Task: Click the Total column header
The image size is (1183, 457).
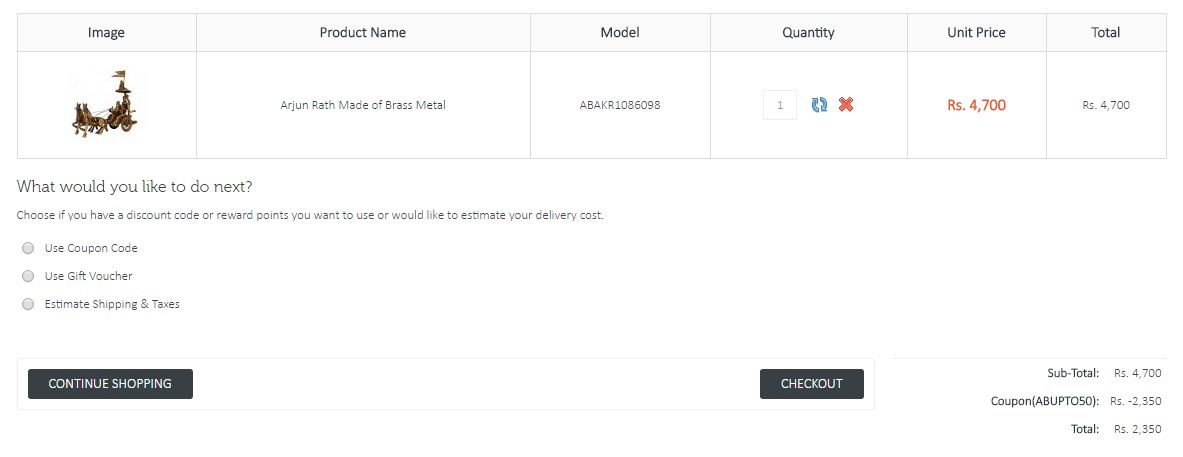Action: pyautogui.click(x=1105, y=33)
